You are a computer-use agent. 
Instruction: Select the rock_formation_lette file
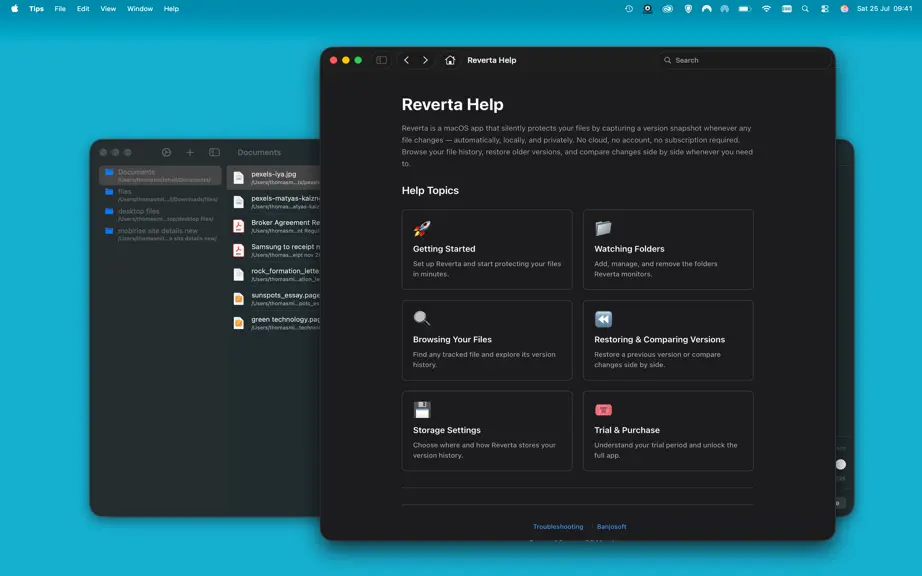click(x=273, y=274)
